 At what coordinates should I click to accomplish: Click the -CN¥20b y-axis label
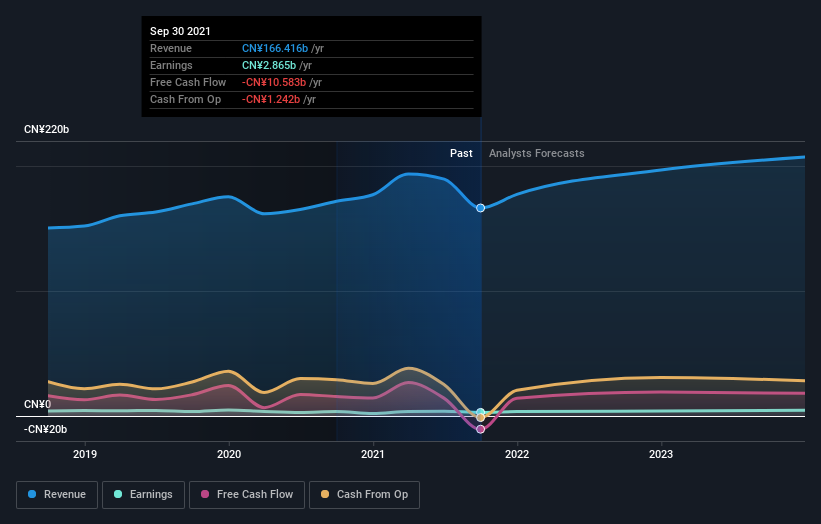click(x=46, y=429)
